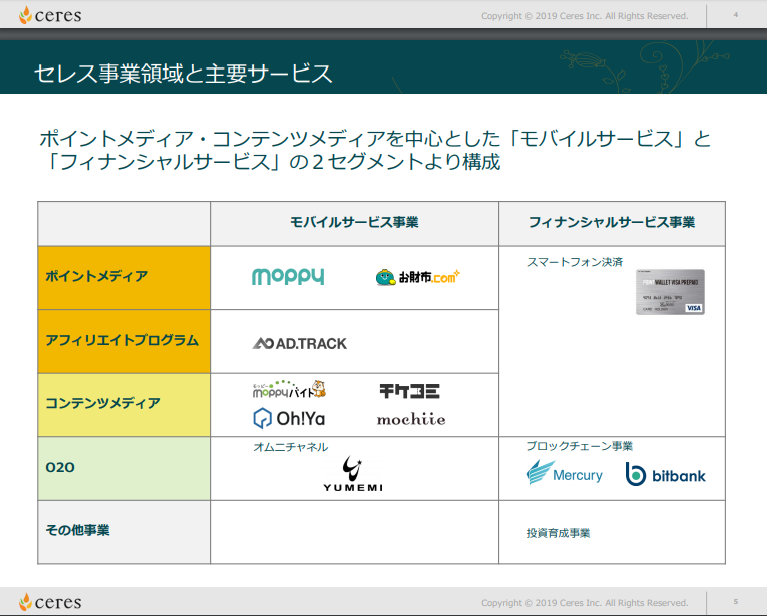Screen dimensions: 767x616
Task: Click the slide title セレス事業領域と主要サービス
Action: [x=183, y=74]
